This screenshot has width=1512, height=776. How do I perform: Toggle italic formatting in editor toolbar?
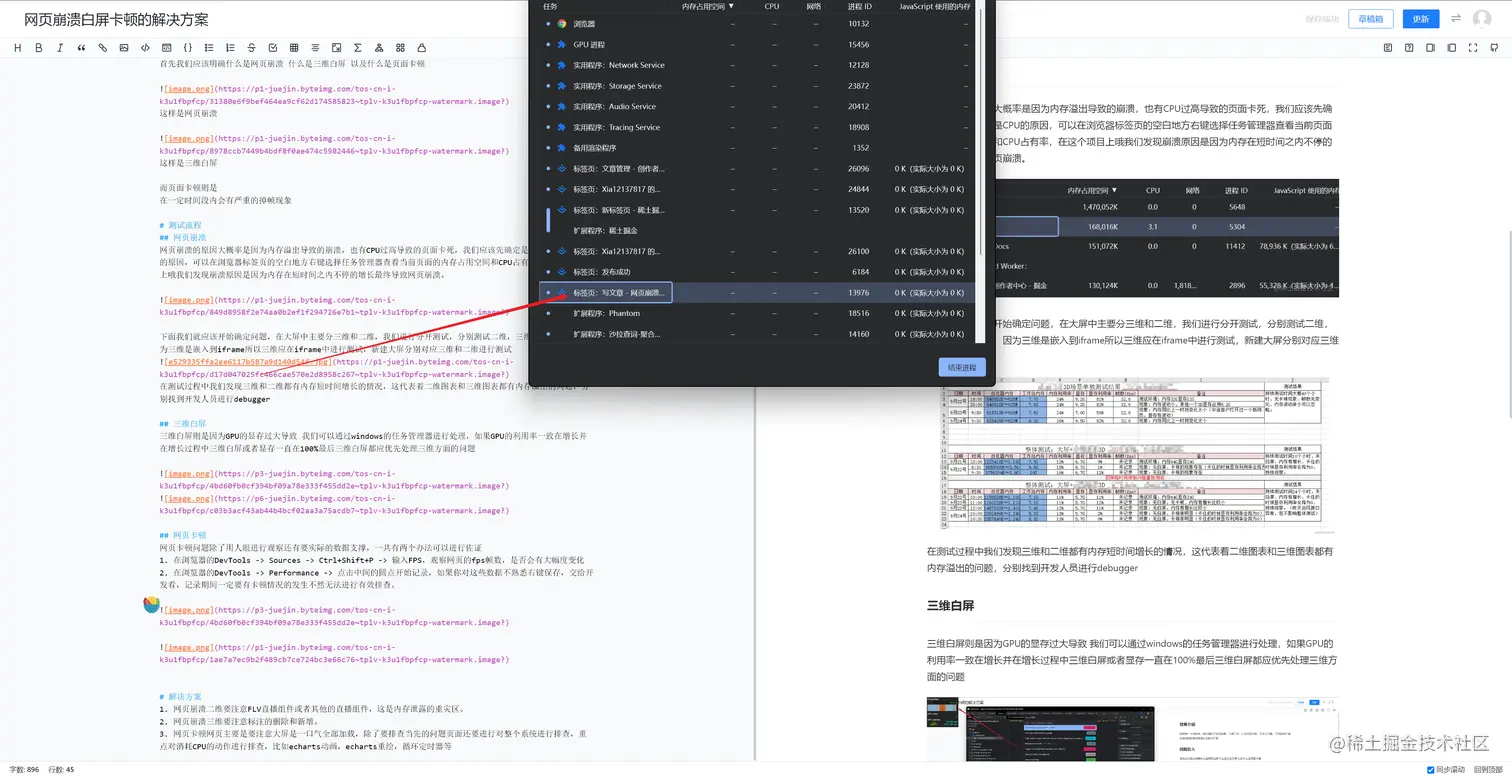point(60,47)
